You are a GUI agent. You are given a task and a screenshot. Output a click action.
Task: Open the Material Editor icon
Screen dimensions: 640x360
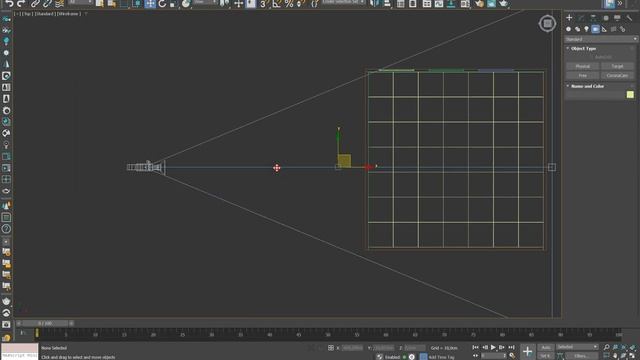point(465,4)
